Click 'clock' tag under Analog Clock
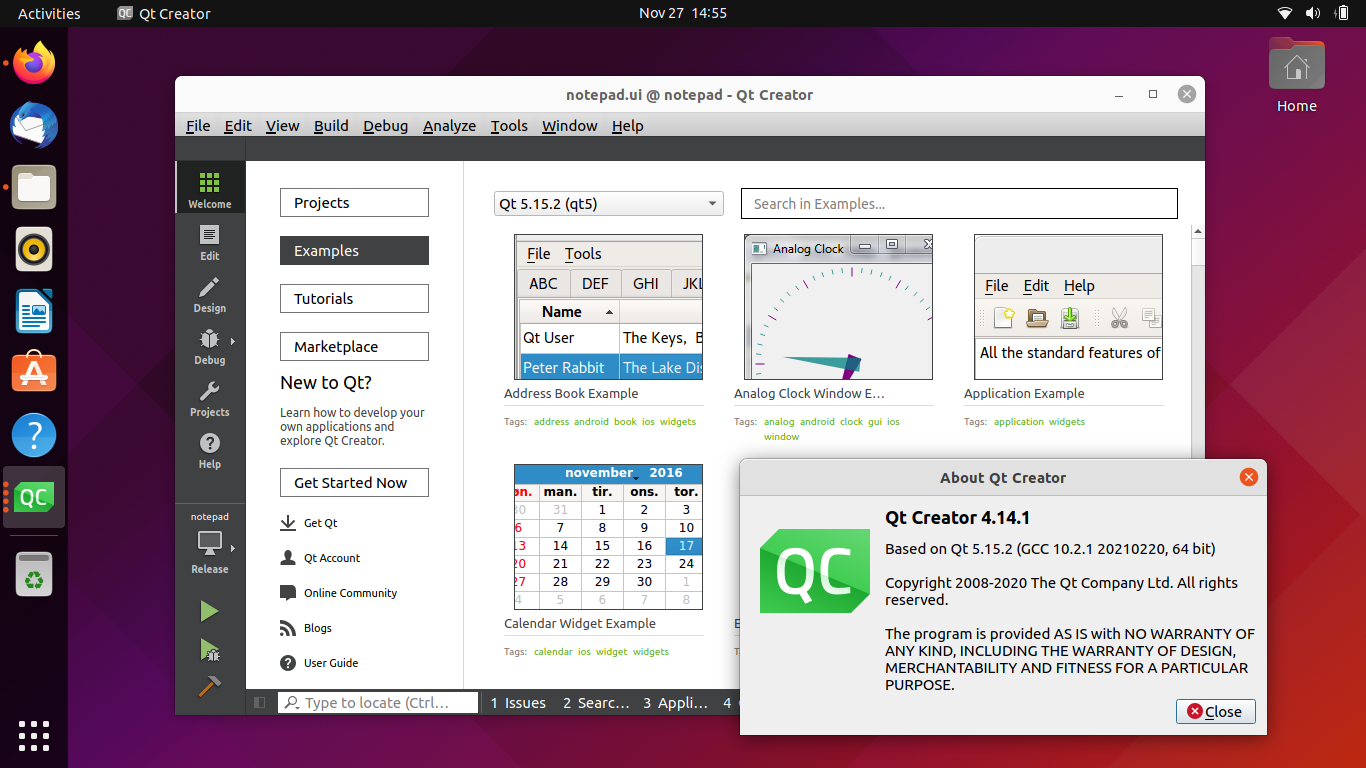The height and width of the screenshot is (768, 1366). tap(851, 422)
